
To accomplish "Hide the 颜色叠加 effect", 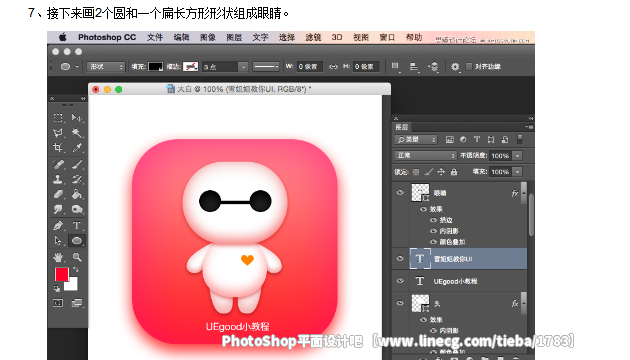I will pyautogui.click(x=434, y=241).
